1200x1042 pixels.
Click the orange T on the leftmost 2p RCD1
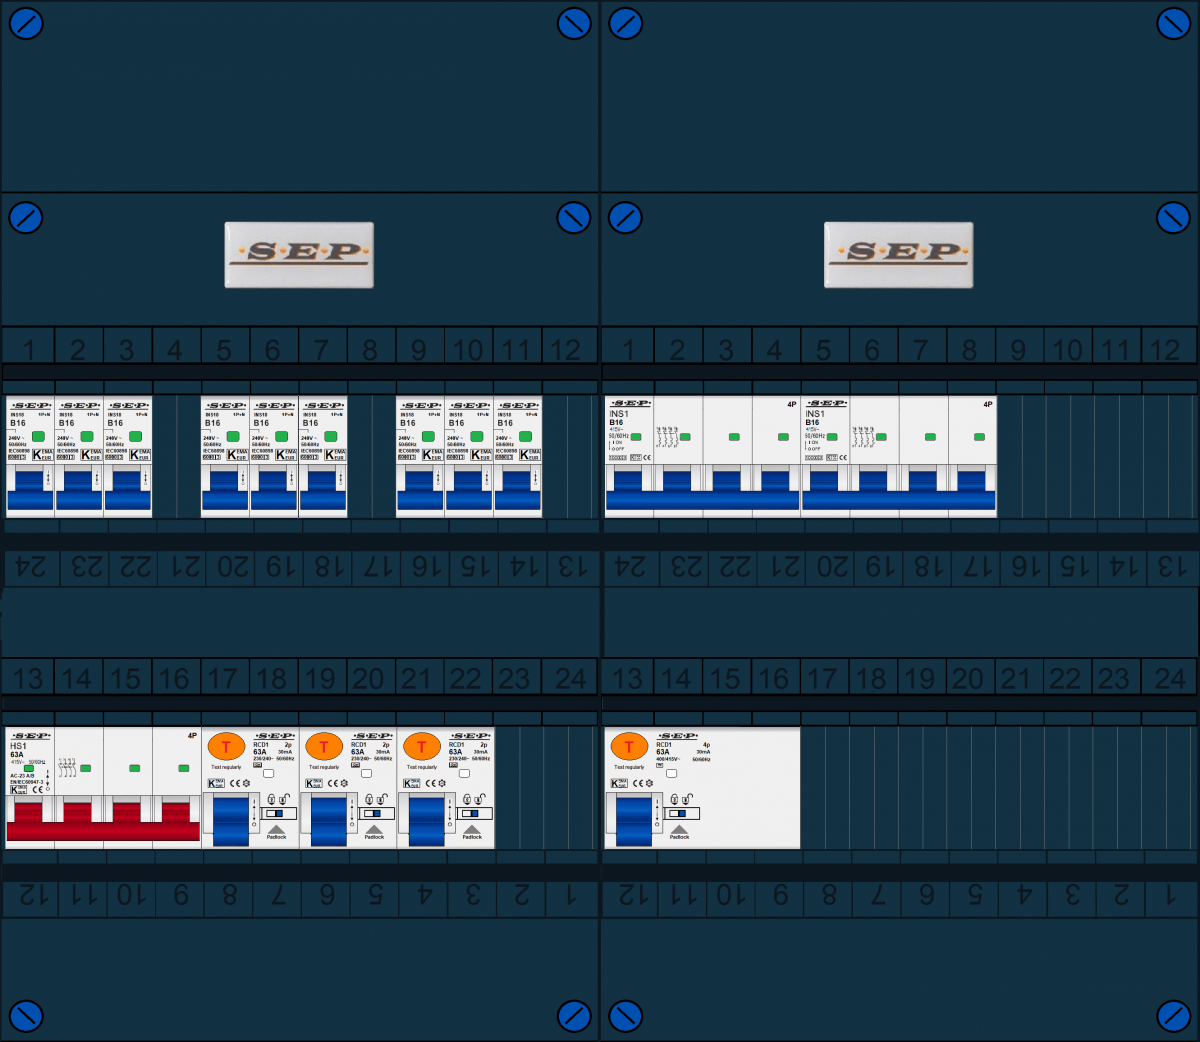click(x=226, y=746)
